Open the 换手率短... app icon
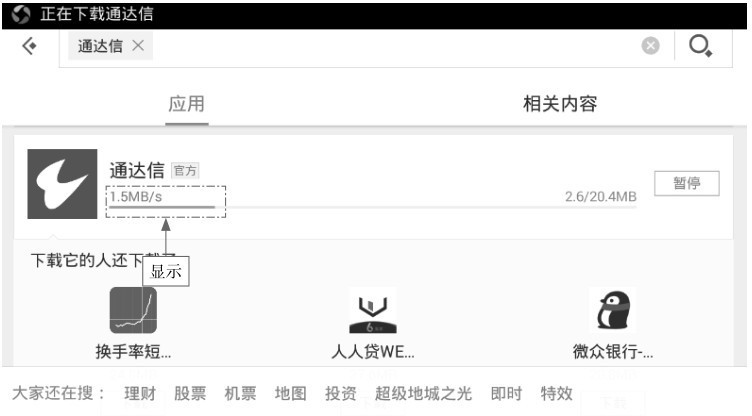752x416 pixels. (133, 310)
